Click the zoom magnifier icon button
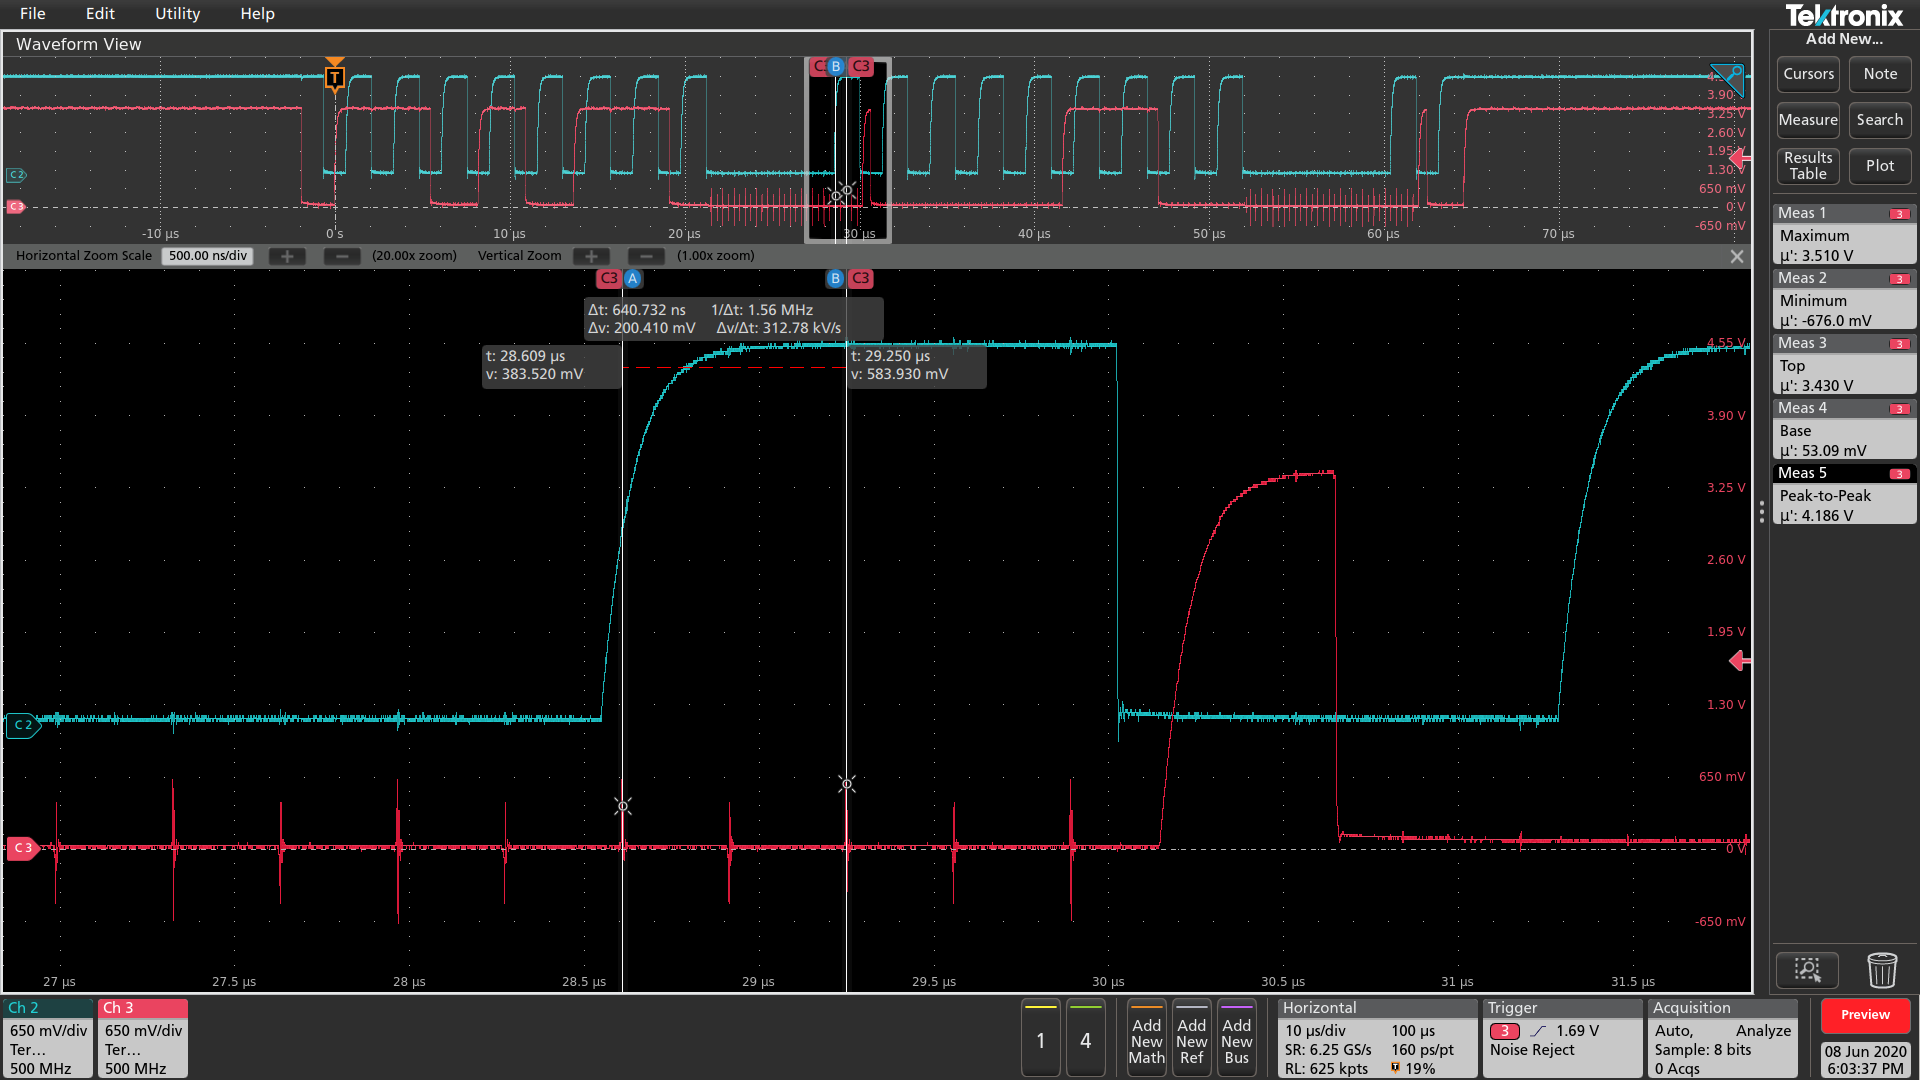1920x1080 pixels. (x=1807, y=969)
